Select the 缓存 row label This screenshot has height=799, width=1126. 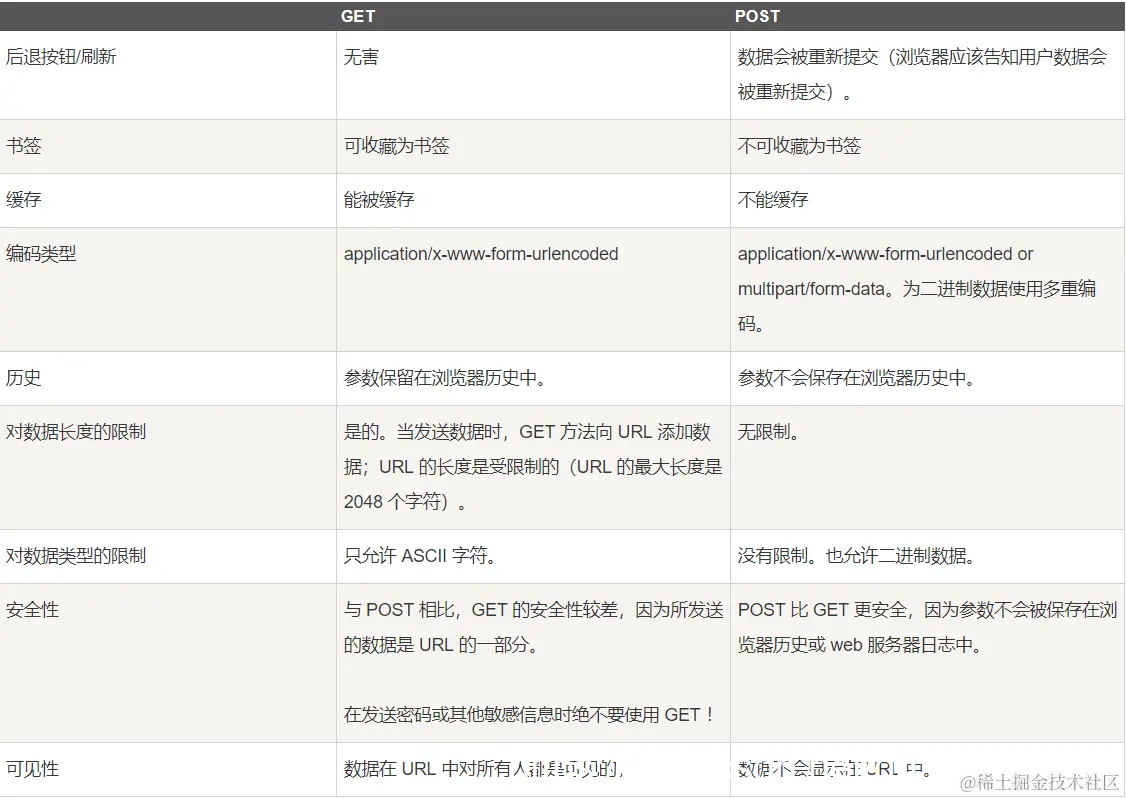point(24,200)
